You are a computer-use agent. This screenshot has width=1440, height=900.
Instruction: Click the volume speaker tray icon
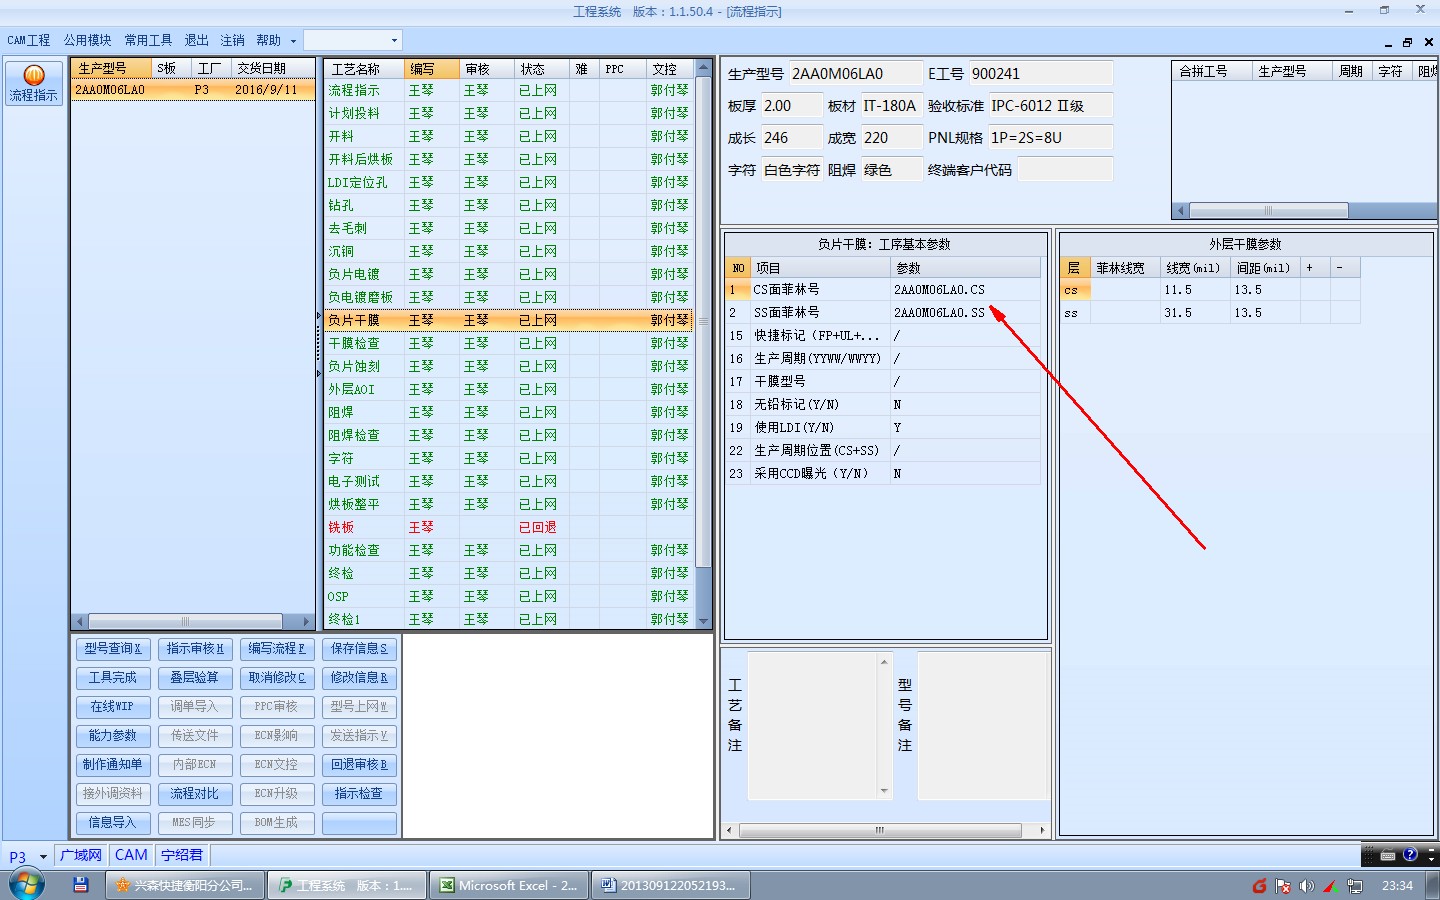pos(1307,886)
